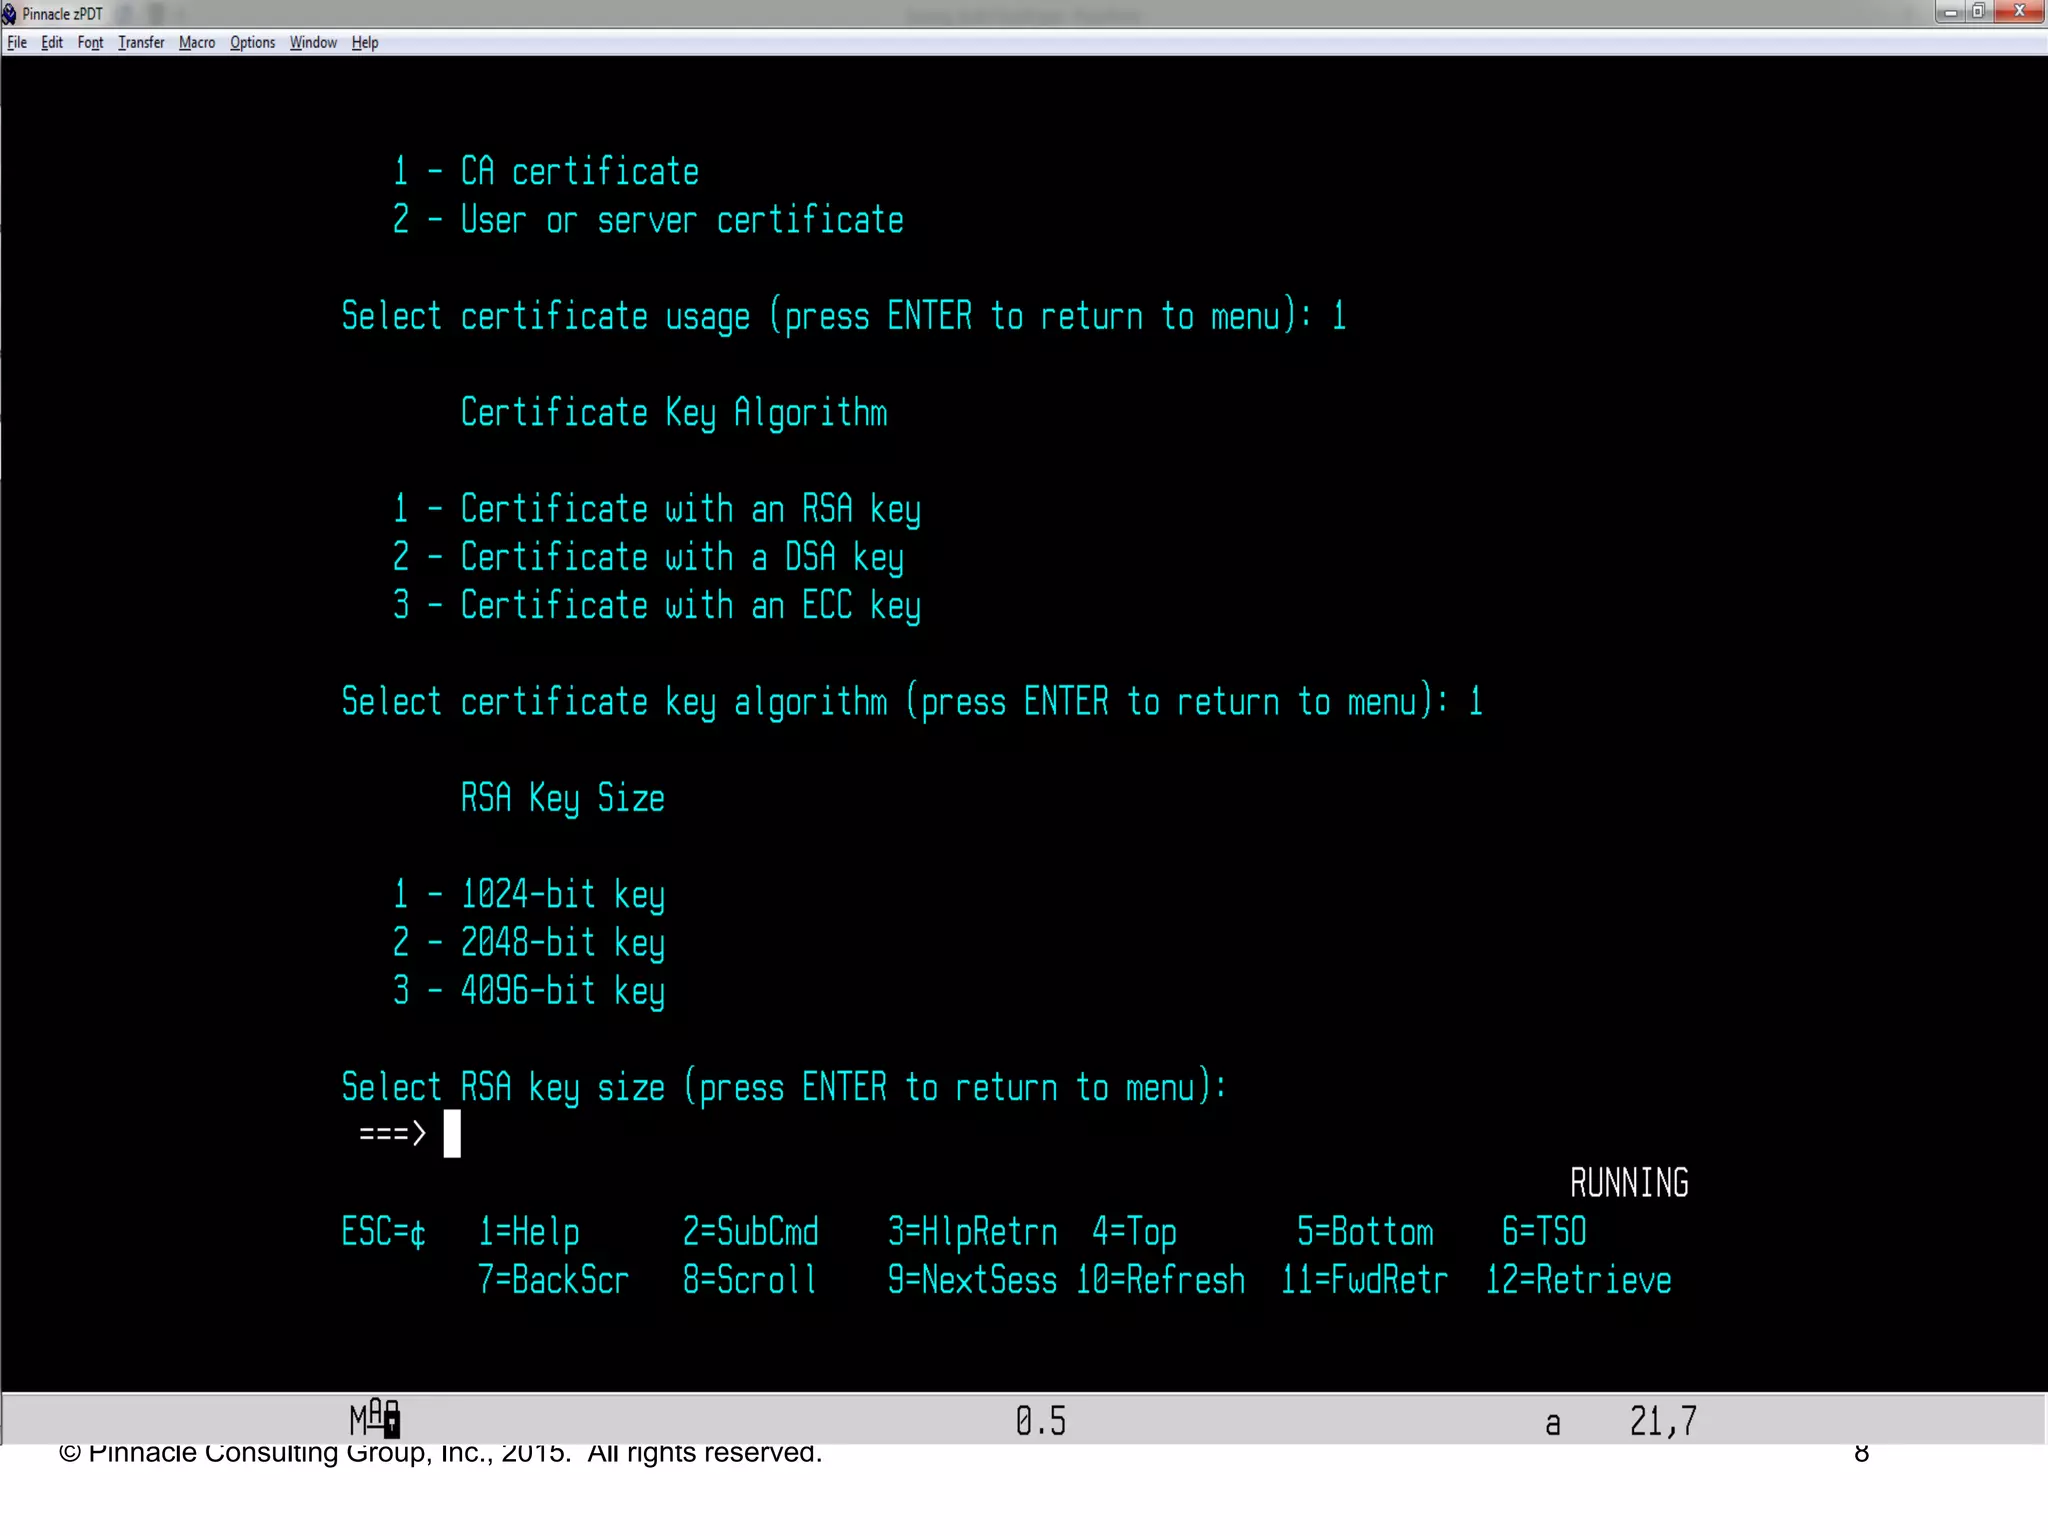Place cursor at the ===> command input field
Viewport: 2048px width, 1536px height.
click(452, 1134)
